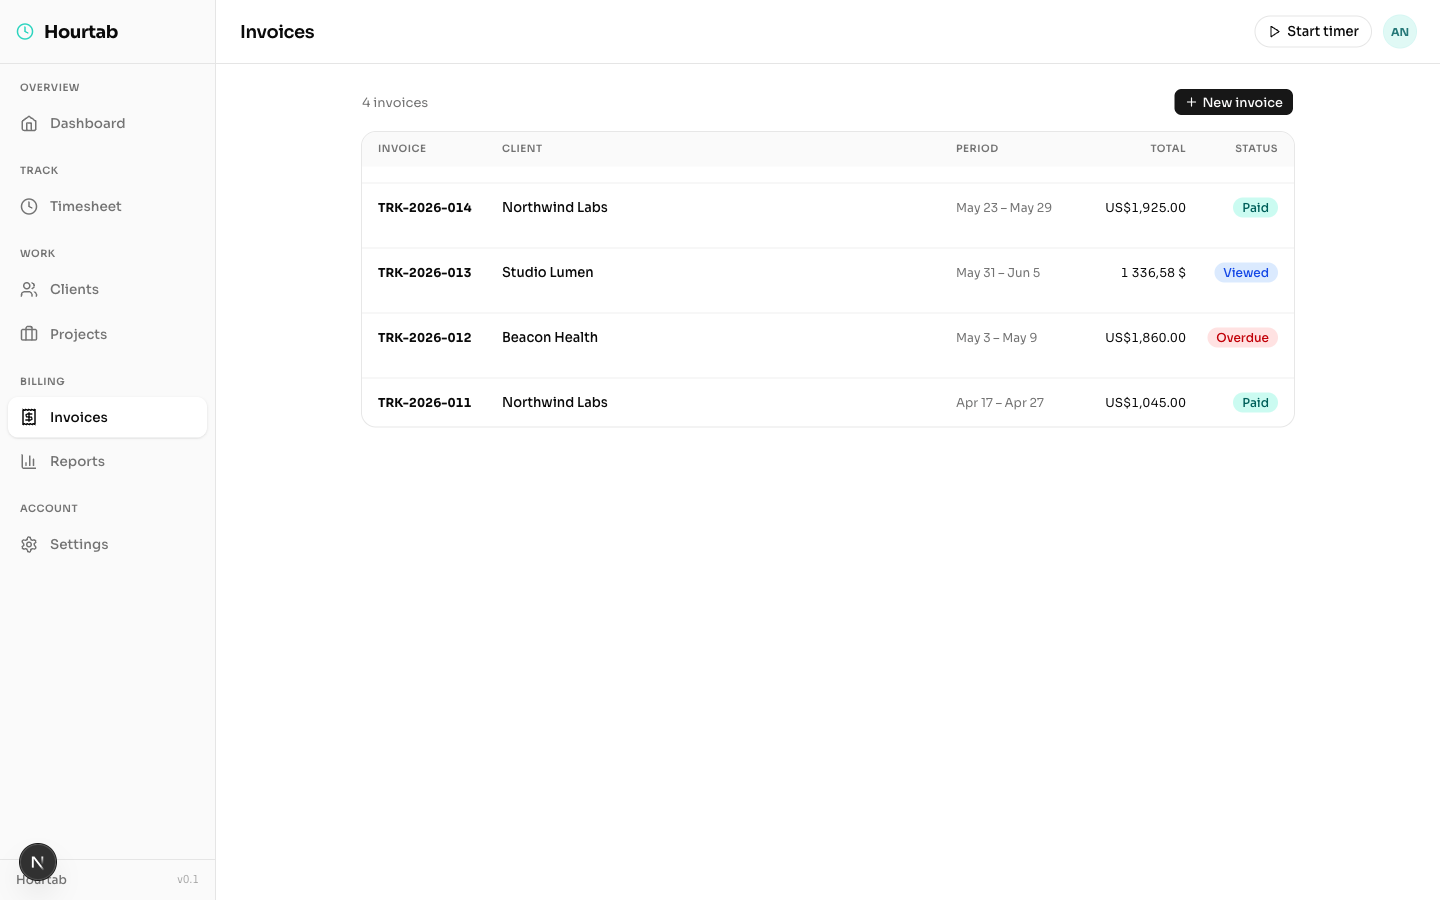1440x900 pixels.
Task: Click the Paid badge for TRK-2026-014
Action: coord(1255,208)
